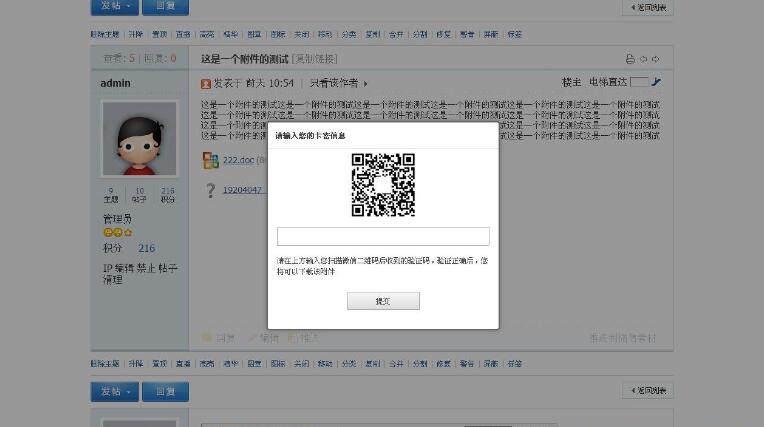Click 分类 in the upper moderation bar
This screenshot has height=427, width=764.
click(x=348, y=34)
